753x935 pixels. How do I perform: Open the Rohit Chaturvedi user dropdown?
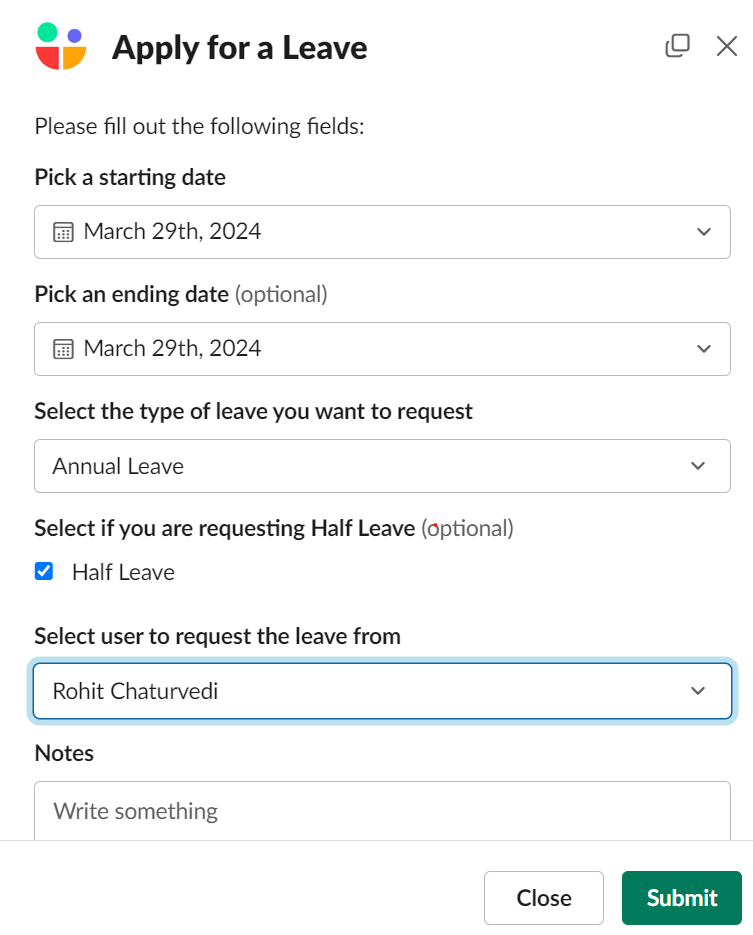pos(382,691)
